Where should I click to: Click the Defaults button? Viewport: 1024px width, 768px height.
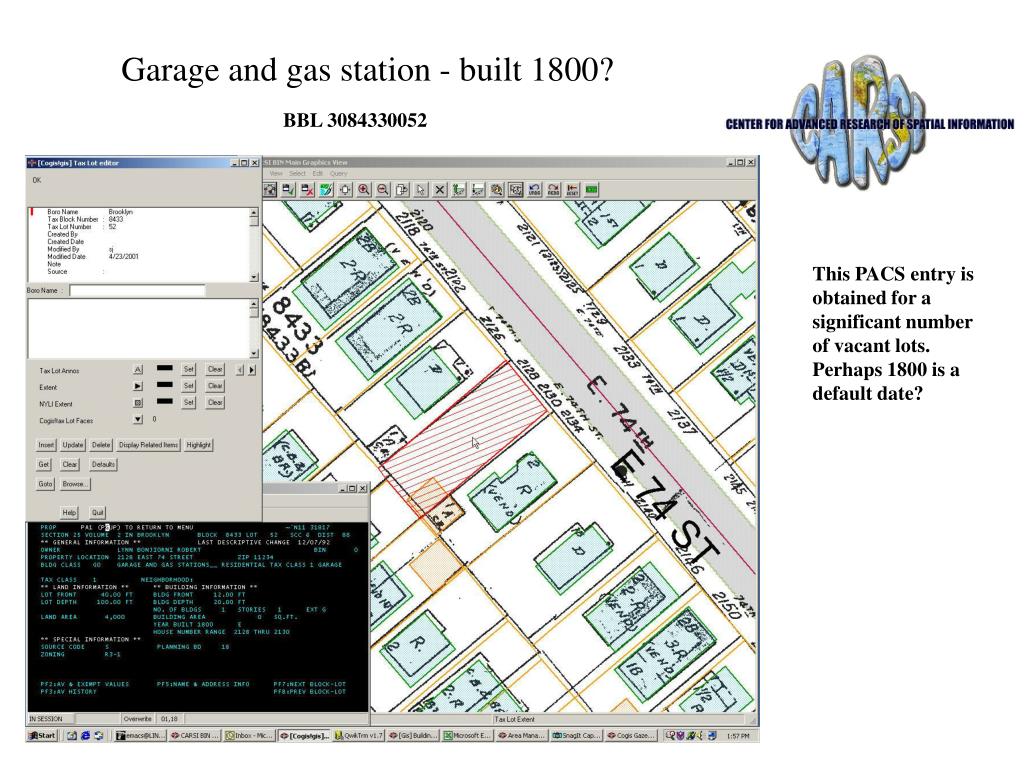point(103,464)
